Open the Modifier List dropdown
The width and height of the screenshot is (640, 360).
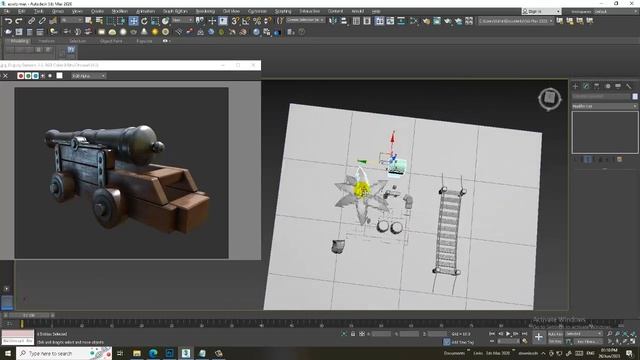point(604,106)
